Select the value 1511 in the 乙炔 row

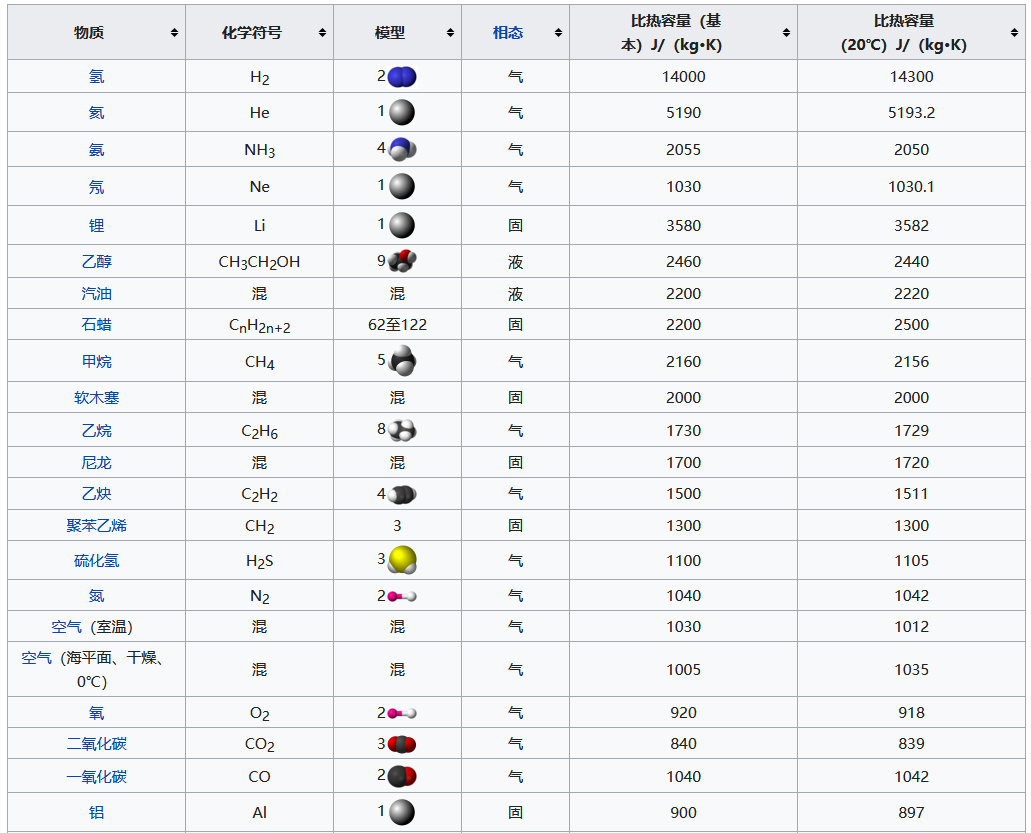(x=911, y=494)
